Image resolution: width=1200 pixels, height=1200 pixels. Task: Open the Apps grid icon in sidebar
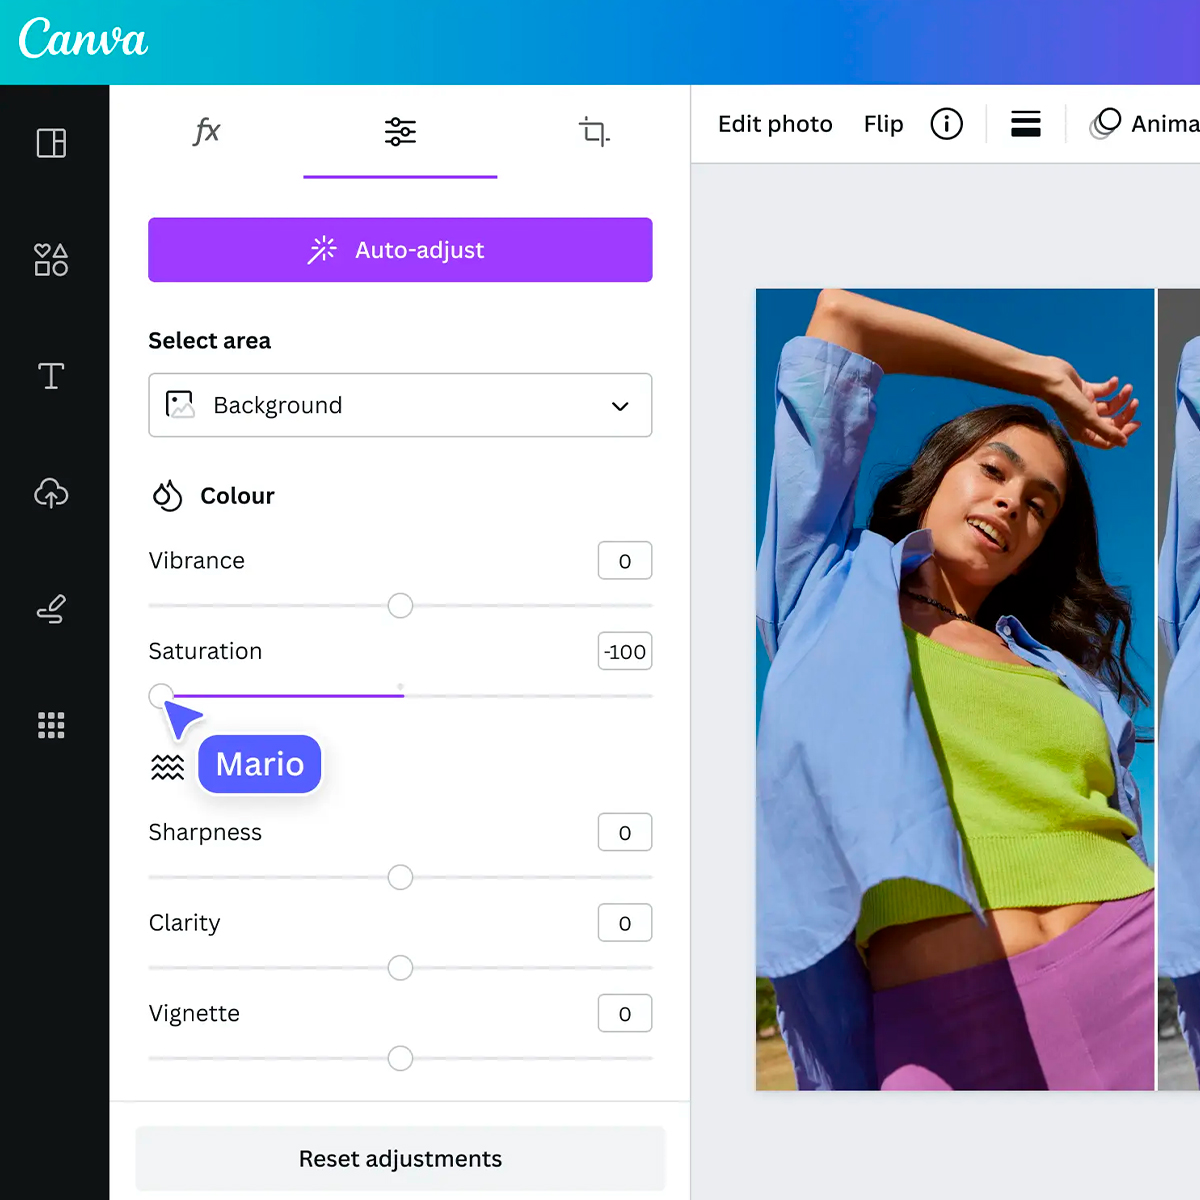click(51, 725)
